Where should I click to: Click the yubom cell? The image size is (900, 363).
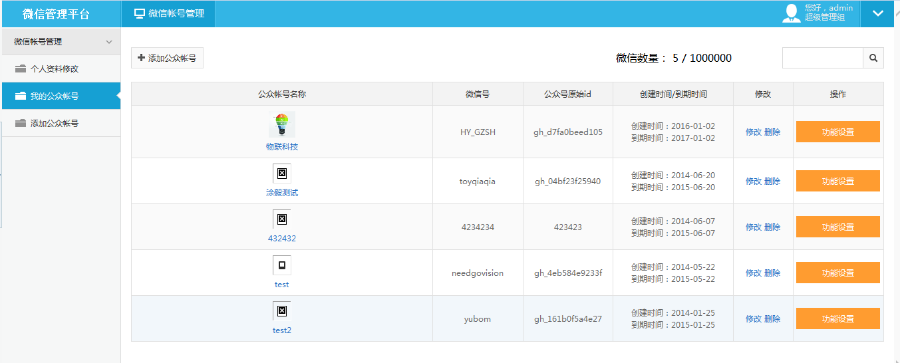tap(478, 319)
